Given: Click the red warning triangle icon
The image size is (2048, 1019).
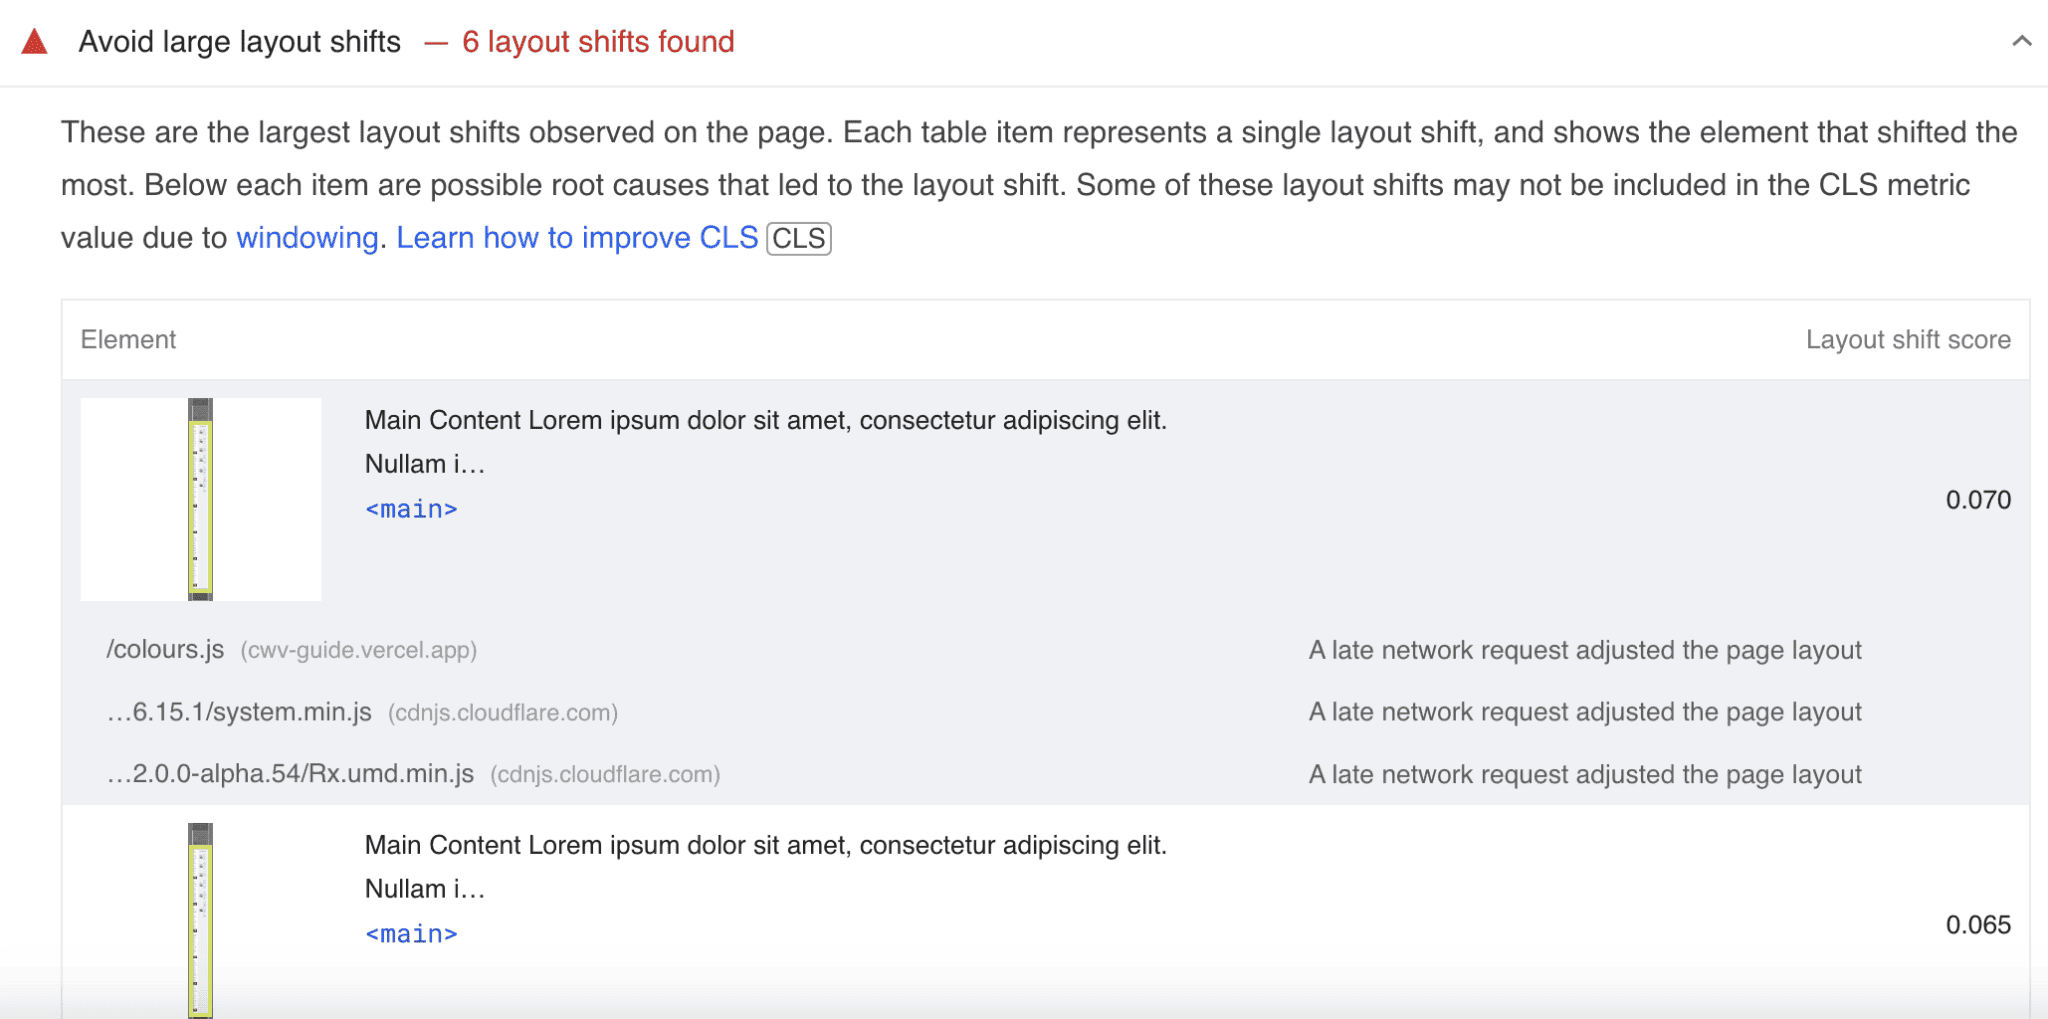Looking at the screenshot, I should pos(33,41).
